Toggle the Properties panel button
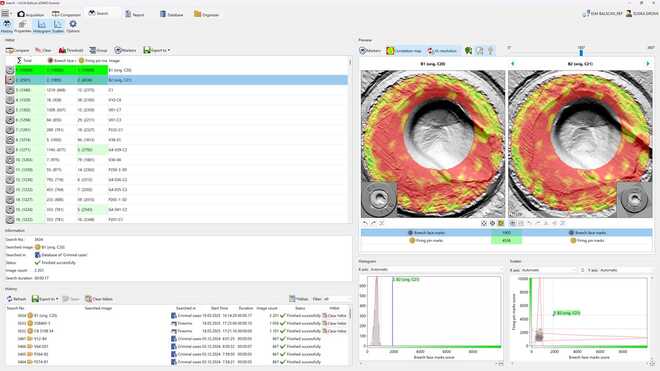 [x=23, y=27]
